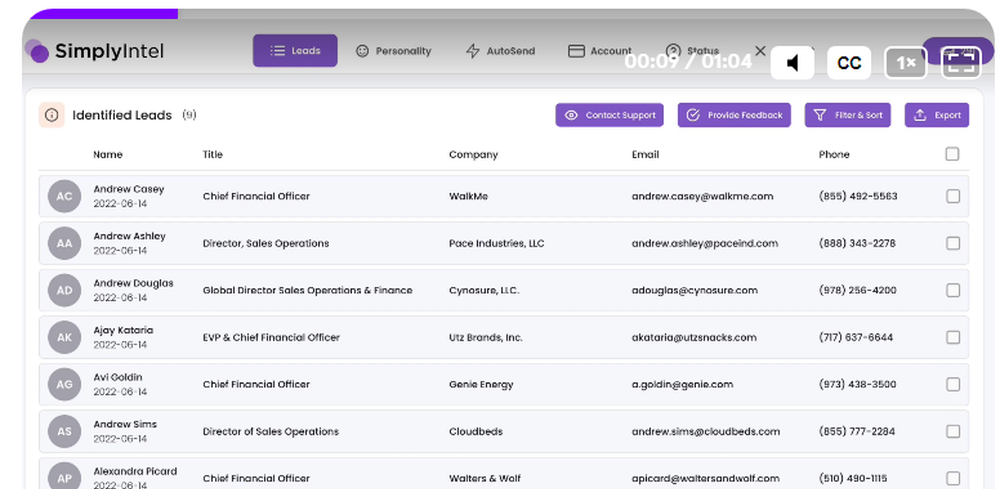Mute the video with speaker icon
The width and height of the screenshot is (1000, 489).
click(792, 63)
